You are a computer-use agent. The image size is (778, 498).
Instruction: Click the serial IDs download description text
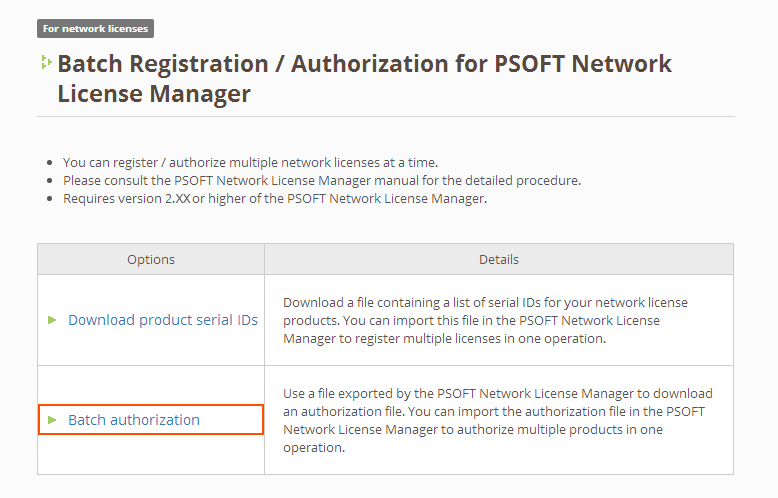coord(485,320)
